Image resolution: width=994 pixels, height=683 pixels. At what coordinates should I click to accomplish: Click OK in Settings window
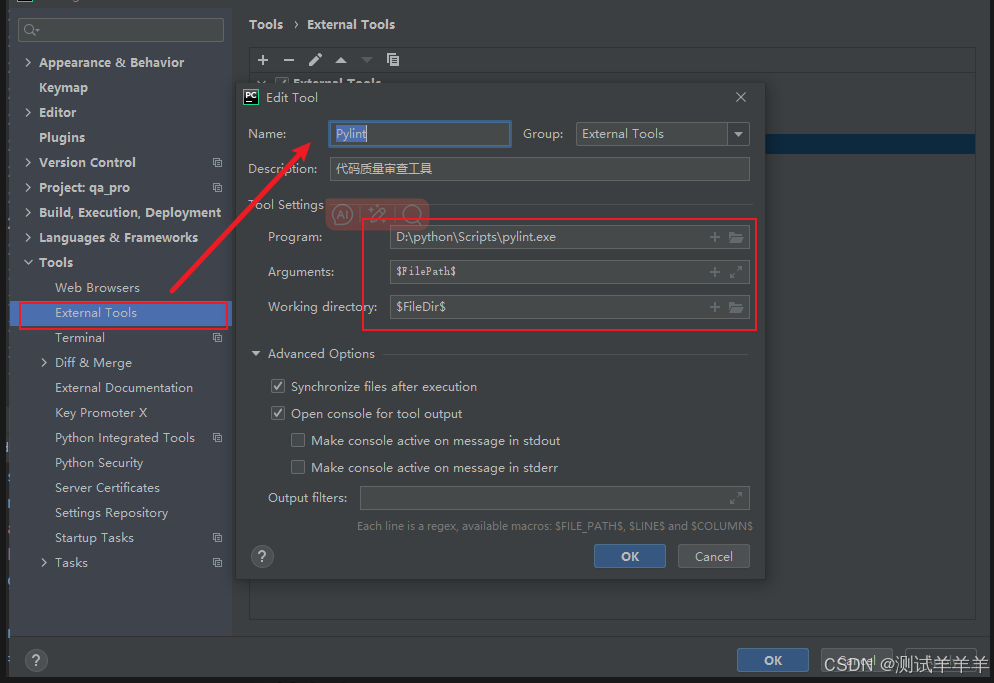(x=773, y=660)
